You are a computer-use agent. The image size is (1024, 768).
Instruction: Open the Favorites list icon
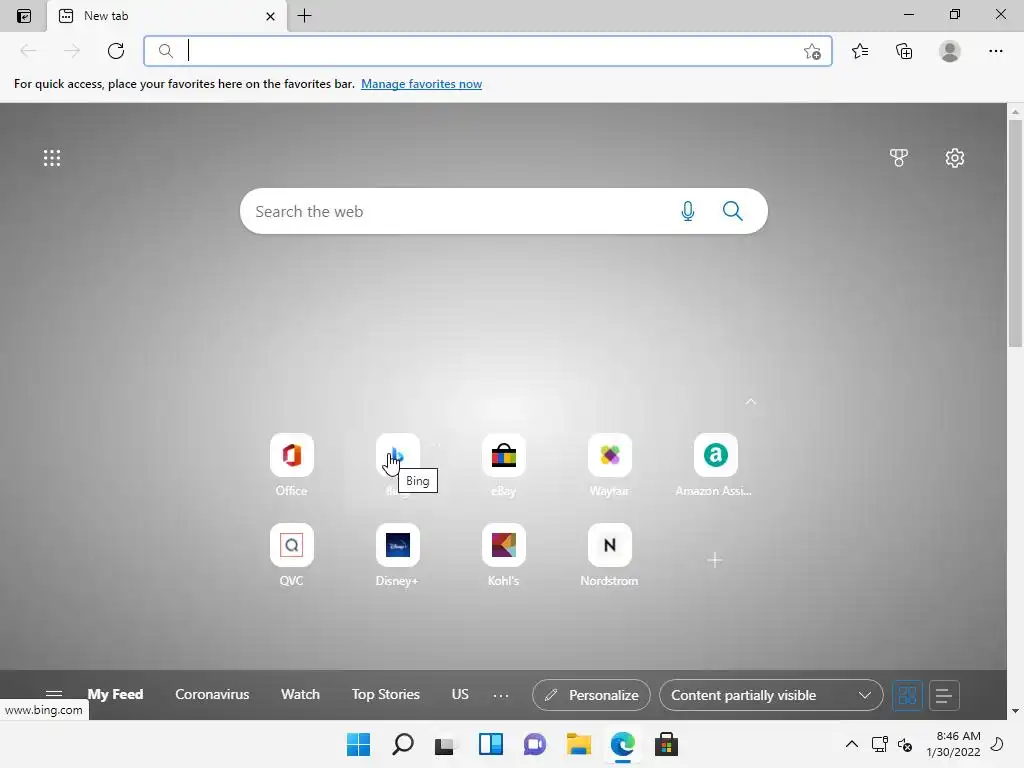860,51
